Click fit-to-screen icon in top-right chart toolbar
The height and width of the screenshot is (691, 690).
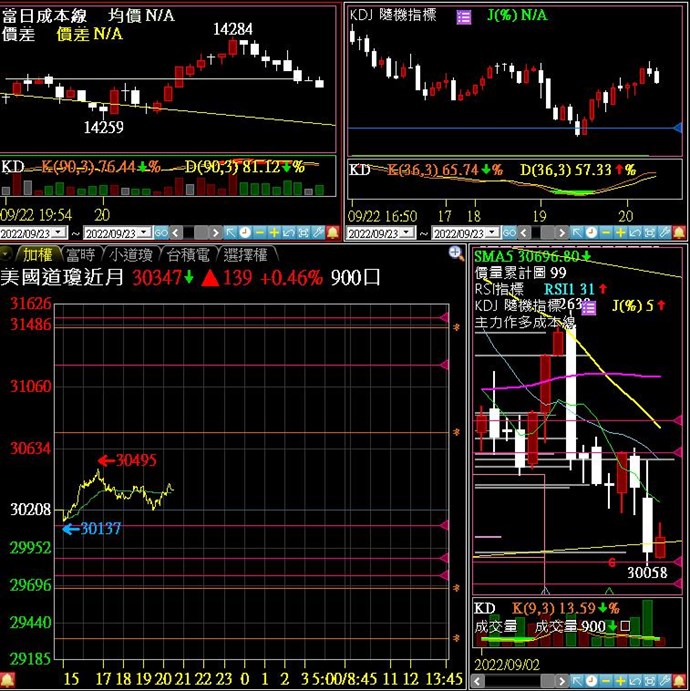649,233
